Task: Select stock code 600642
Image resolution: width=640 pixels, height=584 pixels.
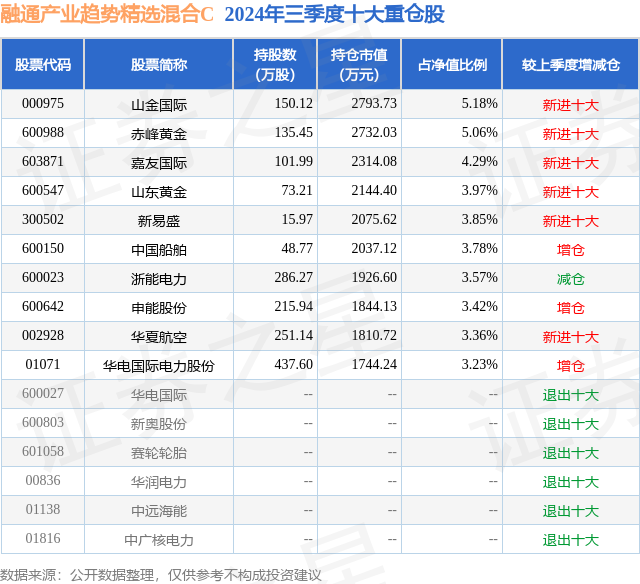Action: (43, 306)
